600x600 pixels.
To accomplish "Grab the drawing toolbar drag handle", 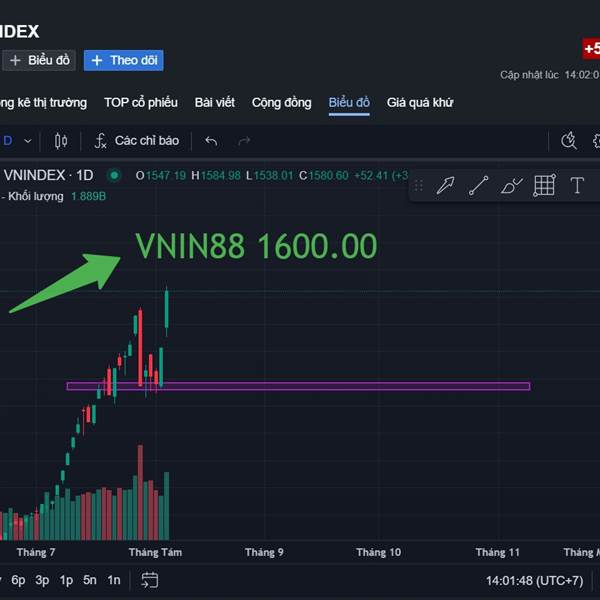I will pyautogui.click(x=419, y=186).
